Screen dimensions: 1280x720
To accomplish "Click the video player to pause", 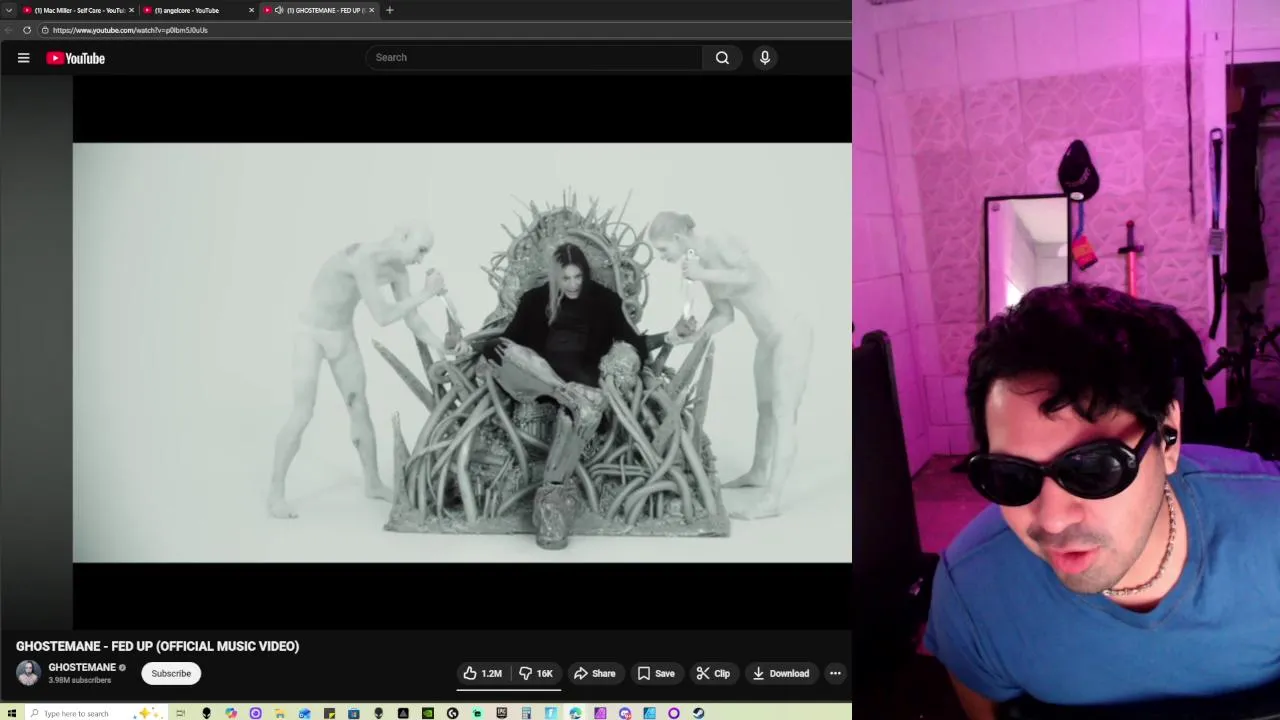I will click(x=462, y=352).
